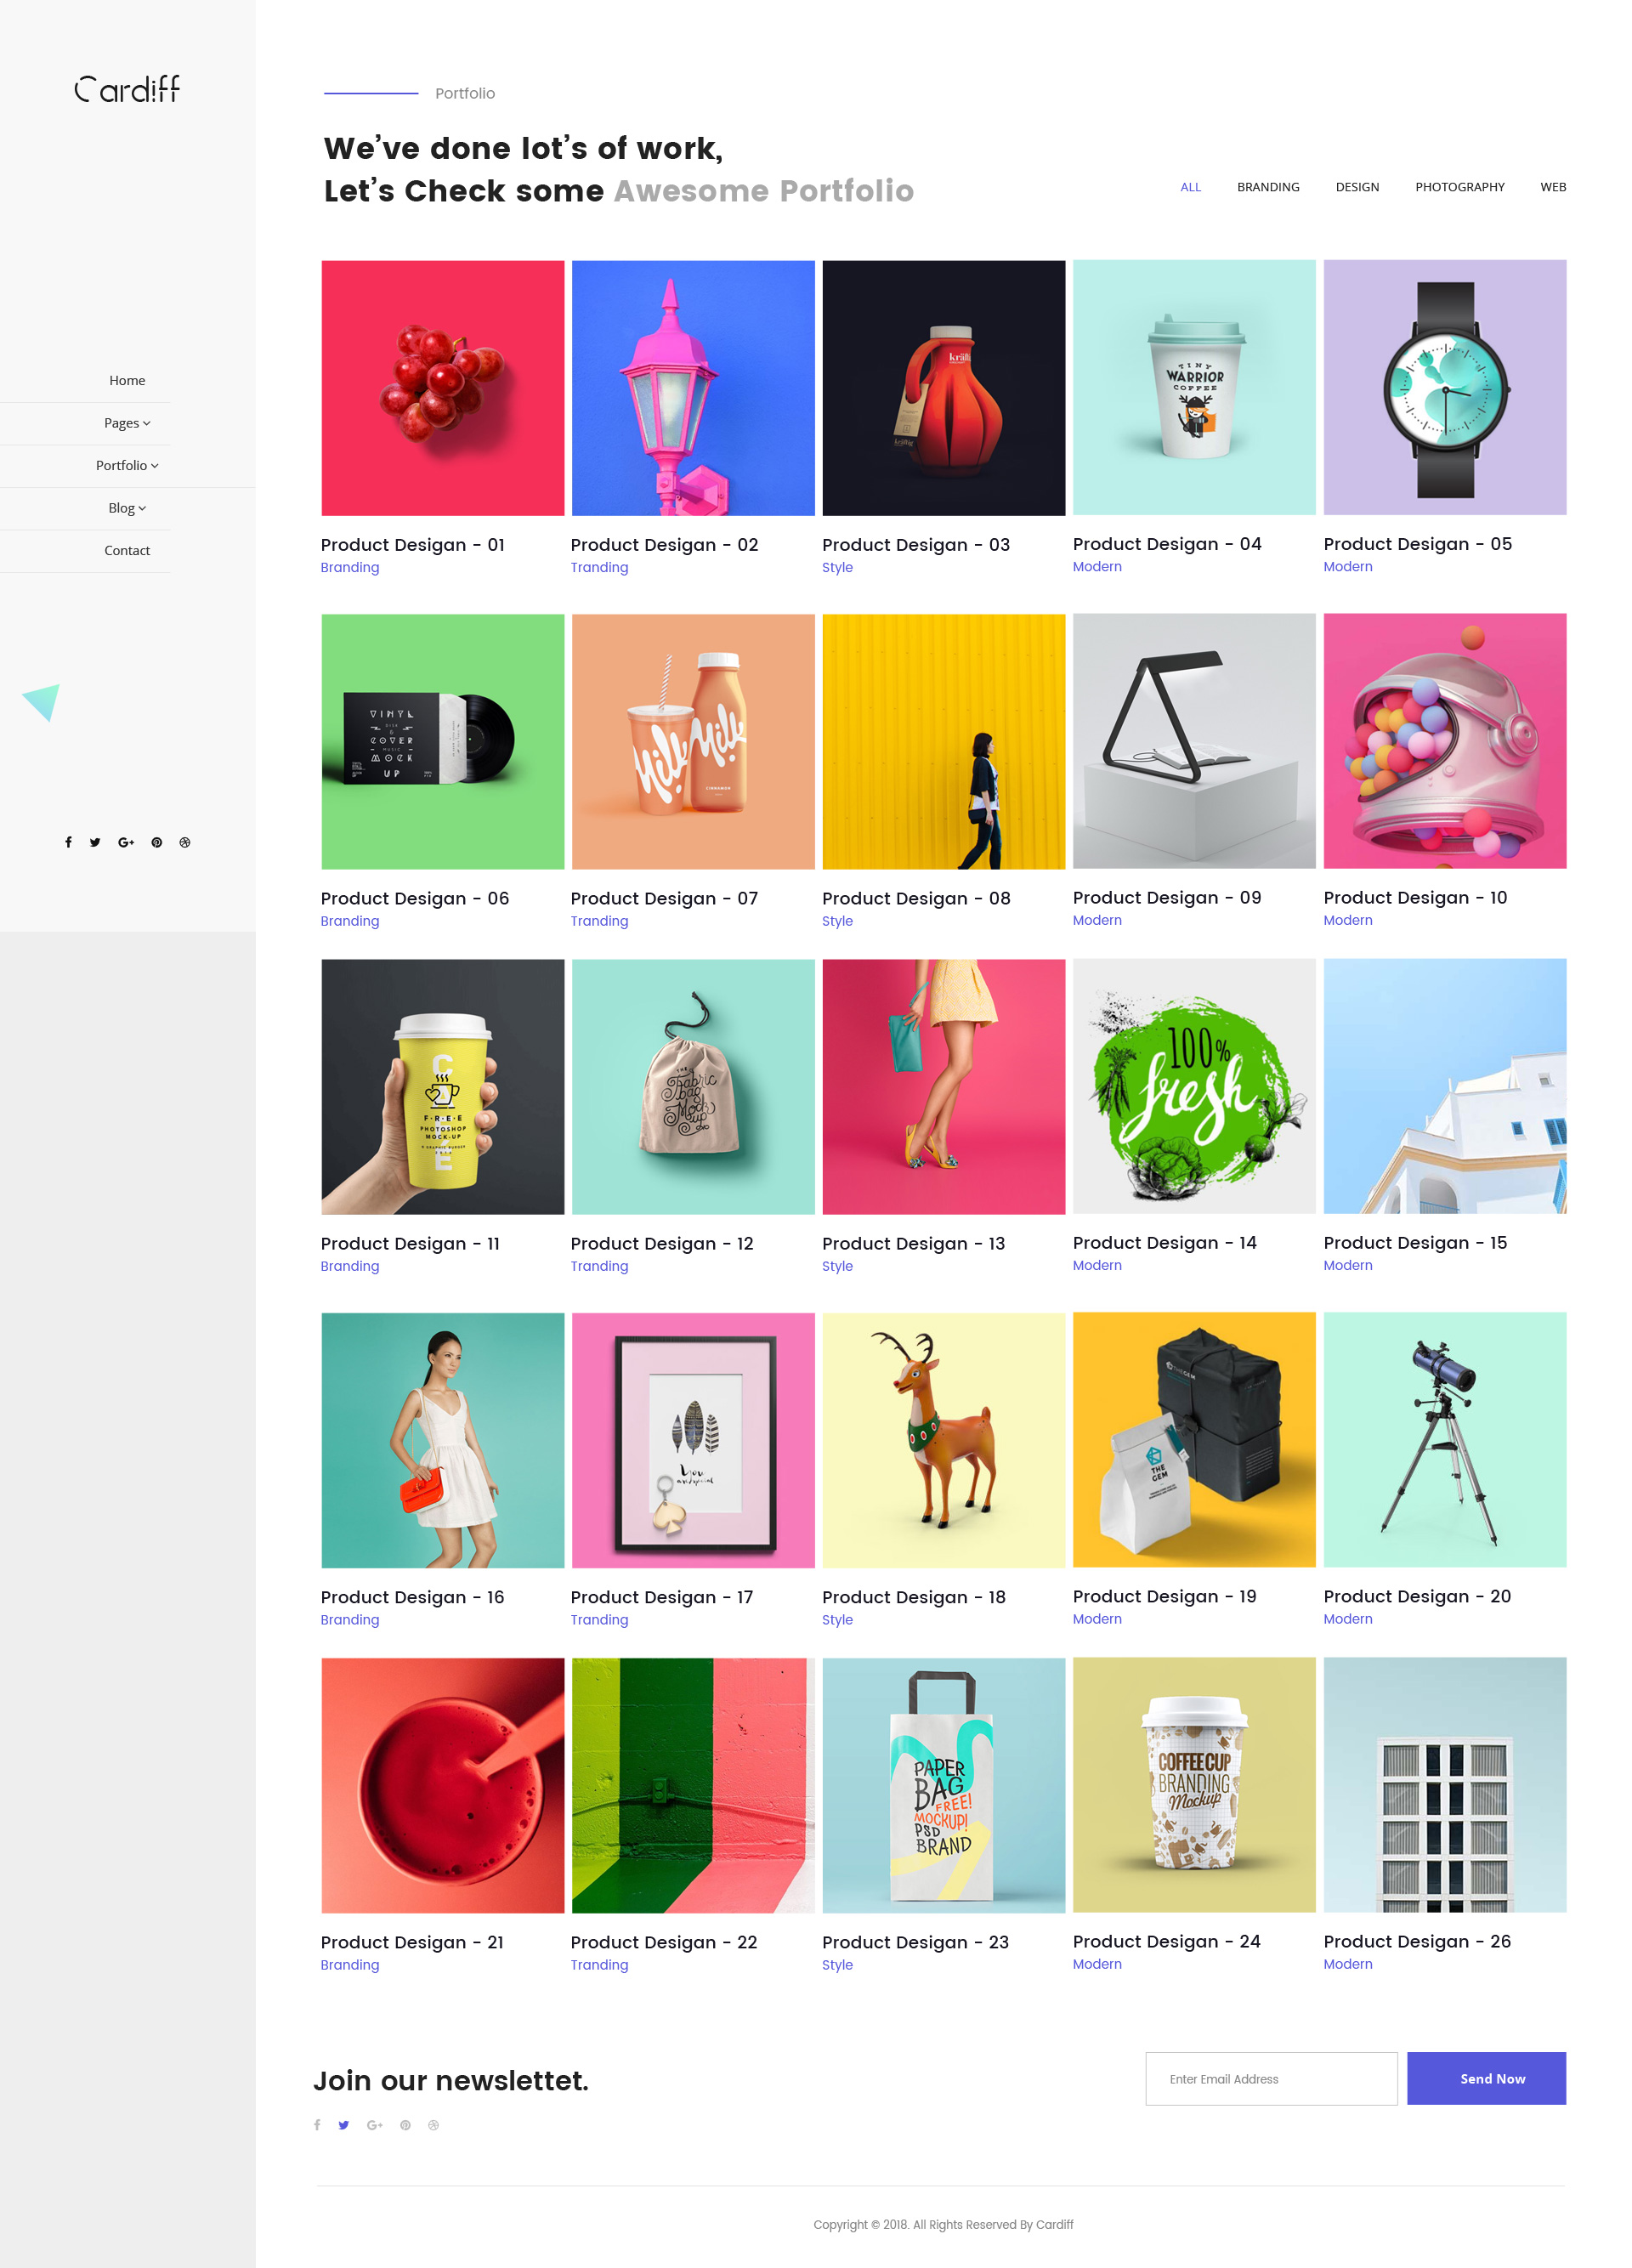Open the sidebar Facebook icon

[x=68, y=842]
